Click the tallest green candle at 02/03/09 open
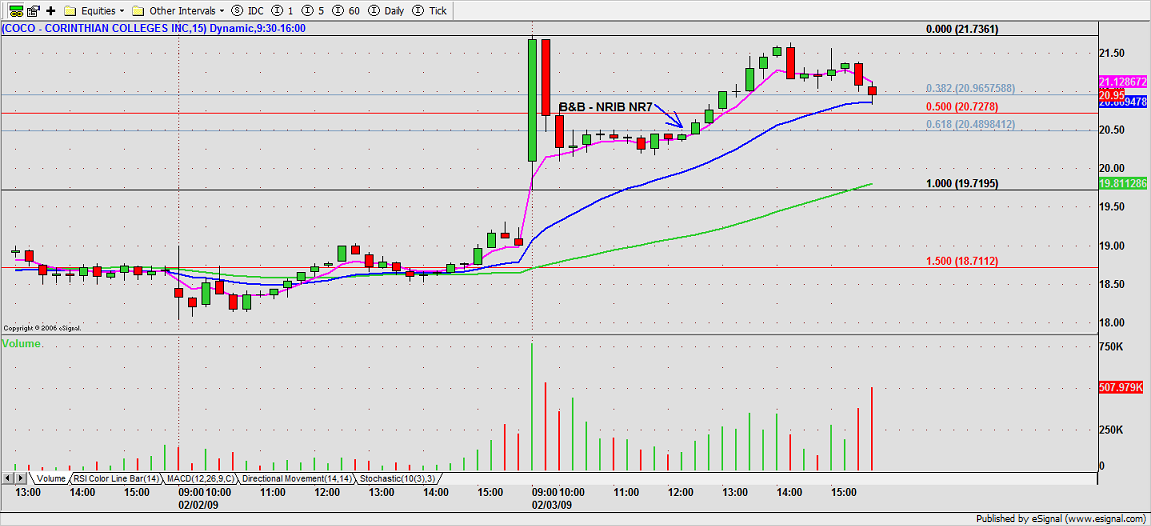Screen dimensions: 1151x526 pos(532,101)
